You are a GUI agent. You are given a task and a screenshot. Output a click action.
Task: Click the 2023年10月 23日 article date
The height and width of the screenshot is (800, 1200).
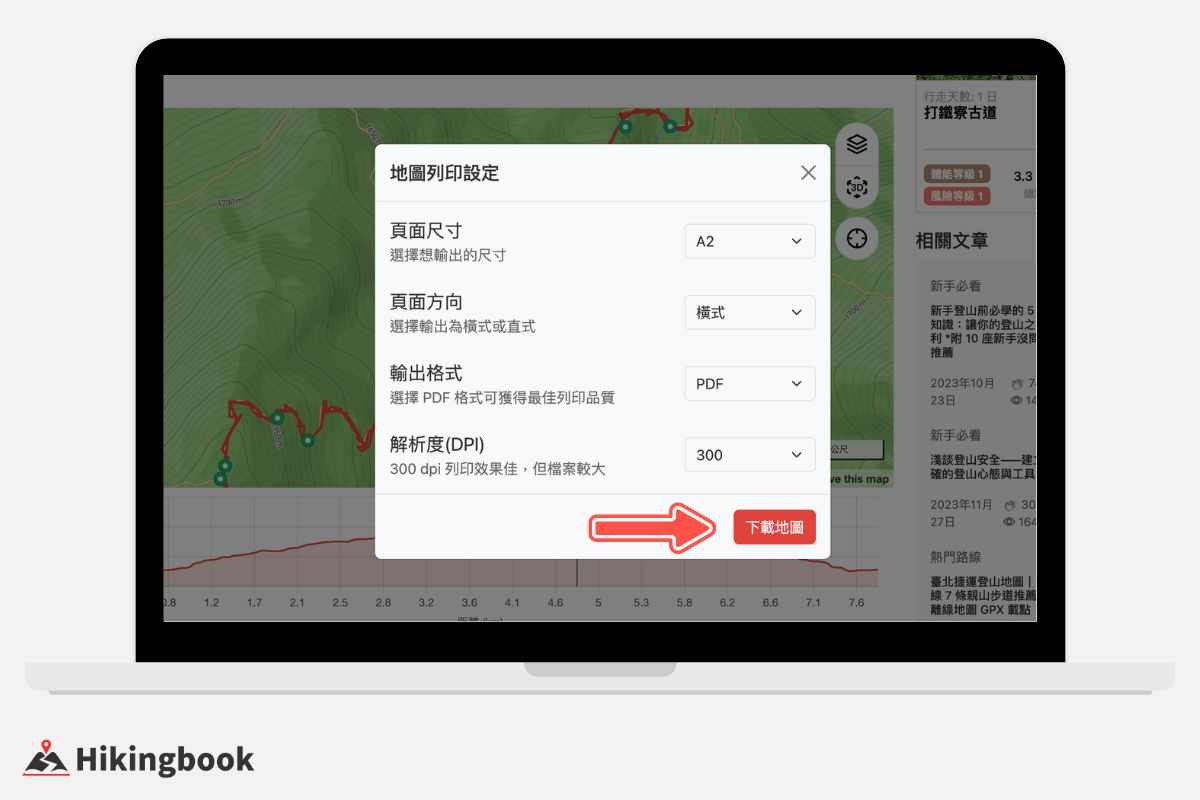click(962, 391)
